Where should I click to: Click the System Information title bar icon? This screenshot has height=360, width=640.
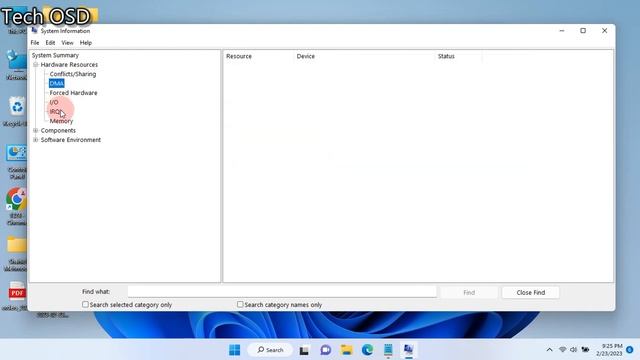click(34, 31)
